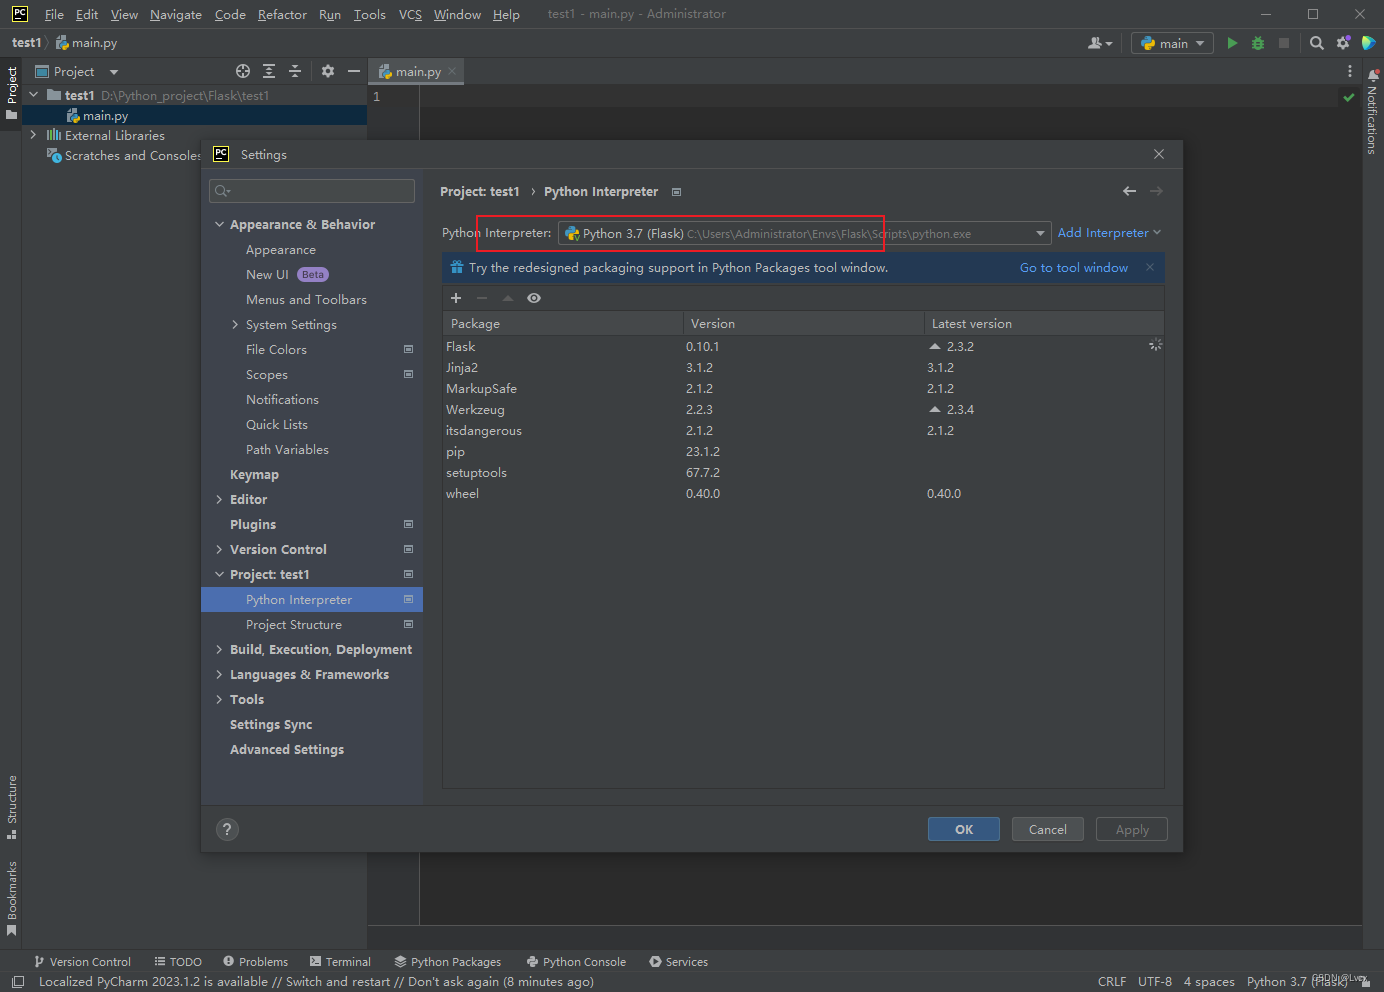1384x992 pixels.
Task: Select the Werkzeug package row
Action: click(x=803, y=409)
